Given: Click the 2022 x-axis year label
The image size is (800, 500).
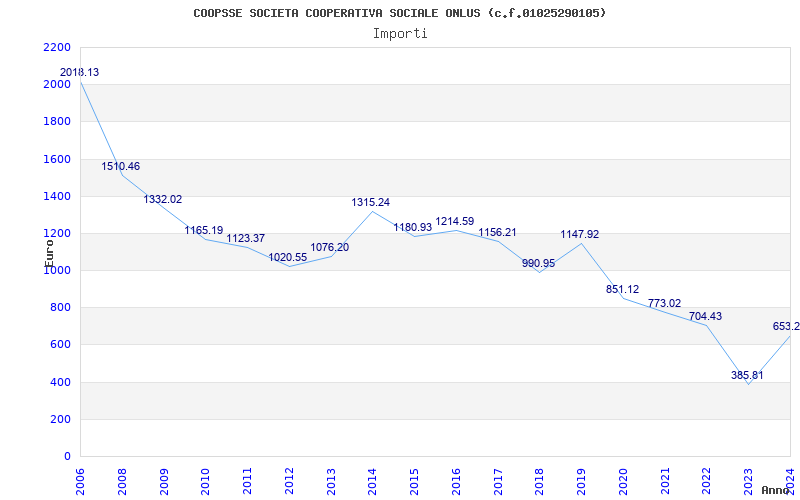Looking at the screenshot, I should (x=707, y=481).
